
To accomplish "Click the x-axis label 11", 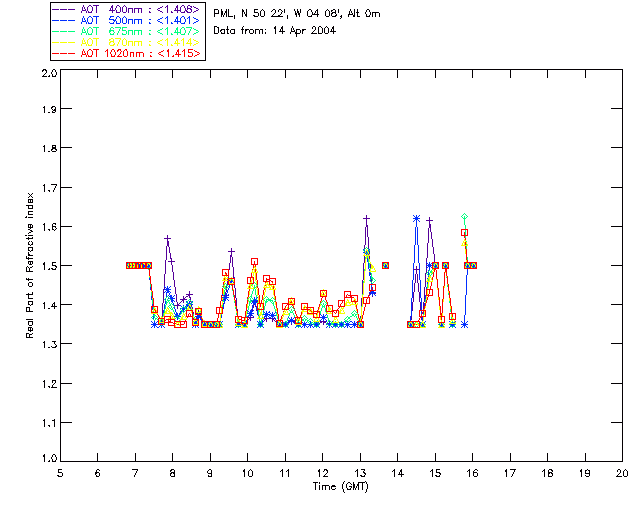I will point(285,473).
